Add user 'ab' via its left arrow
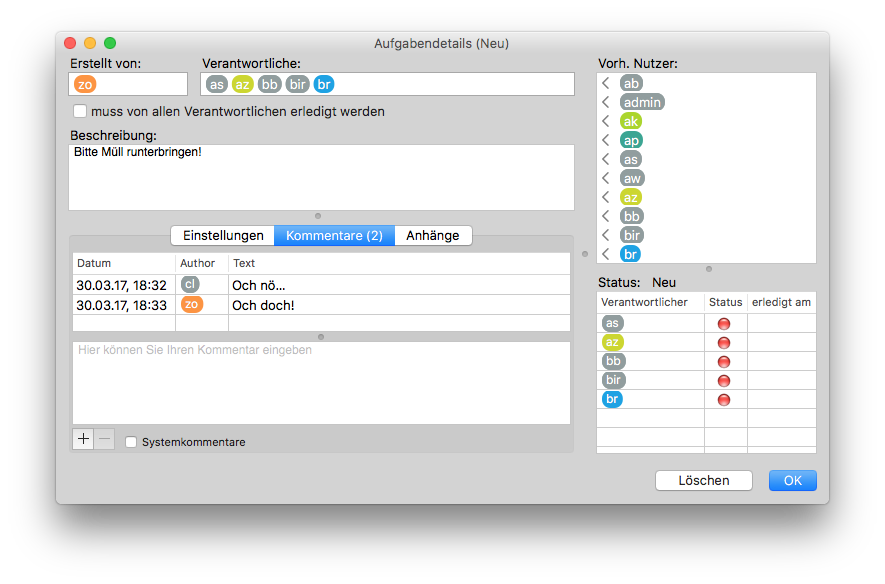 coord(606,84)
